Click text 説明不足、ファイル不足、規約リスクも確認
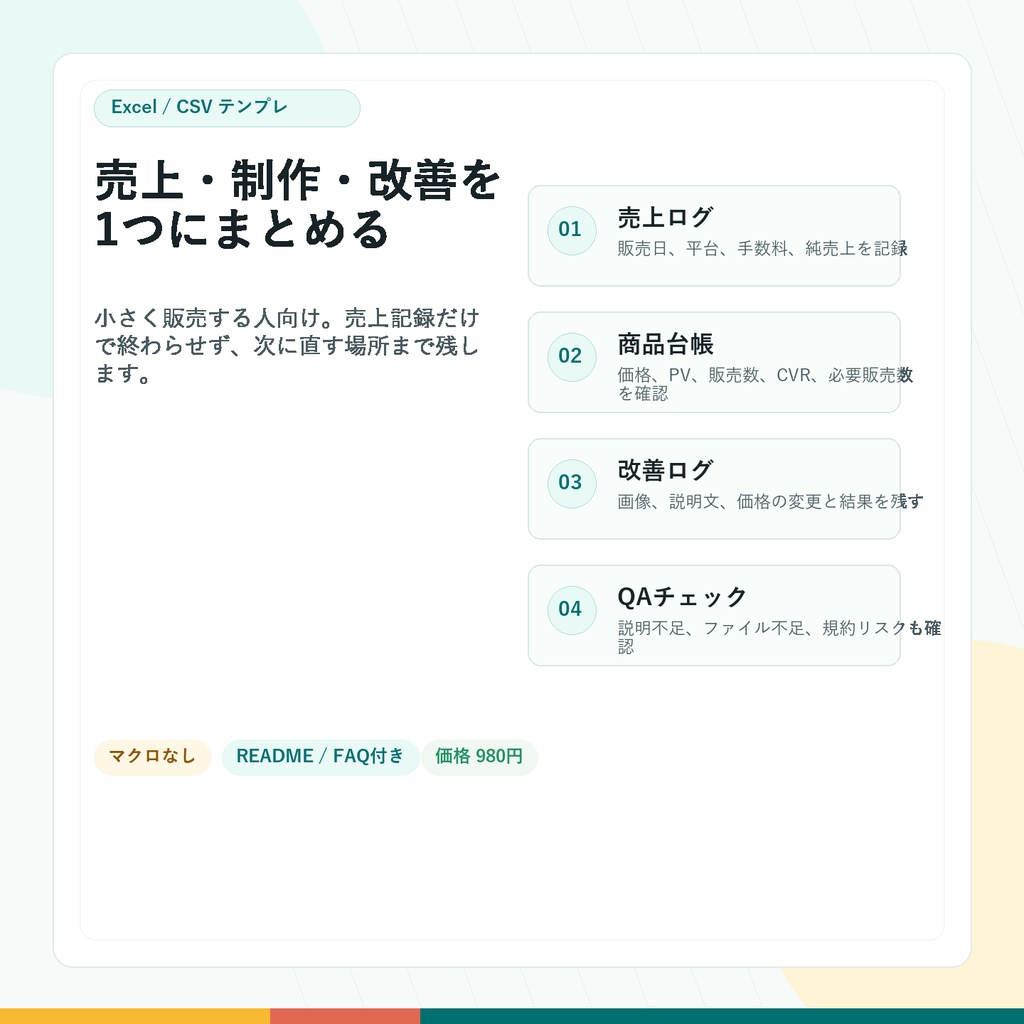This screenshot has height=1024, width=1024. [x=779, y=637]
